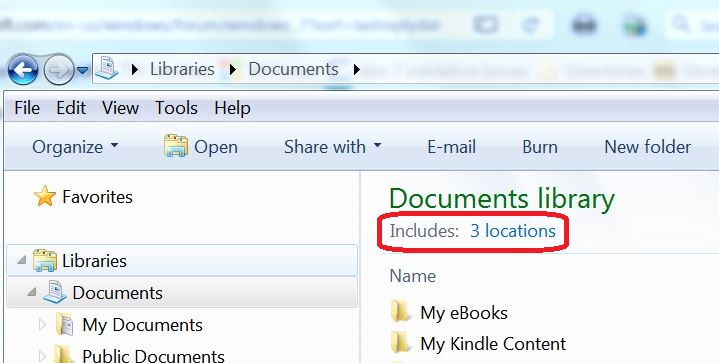Select the My Kindle Content folder name
Screen dimensions: 719x363
493,344
